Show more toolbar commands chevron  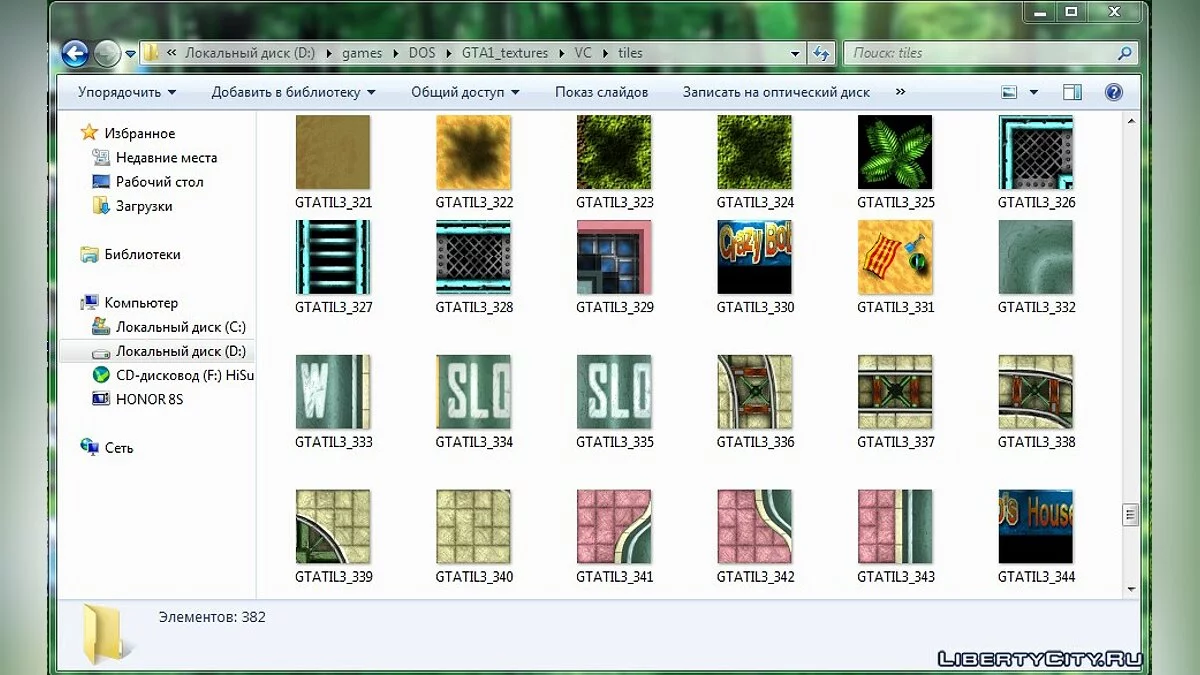click(900, 92)
